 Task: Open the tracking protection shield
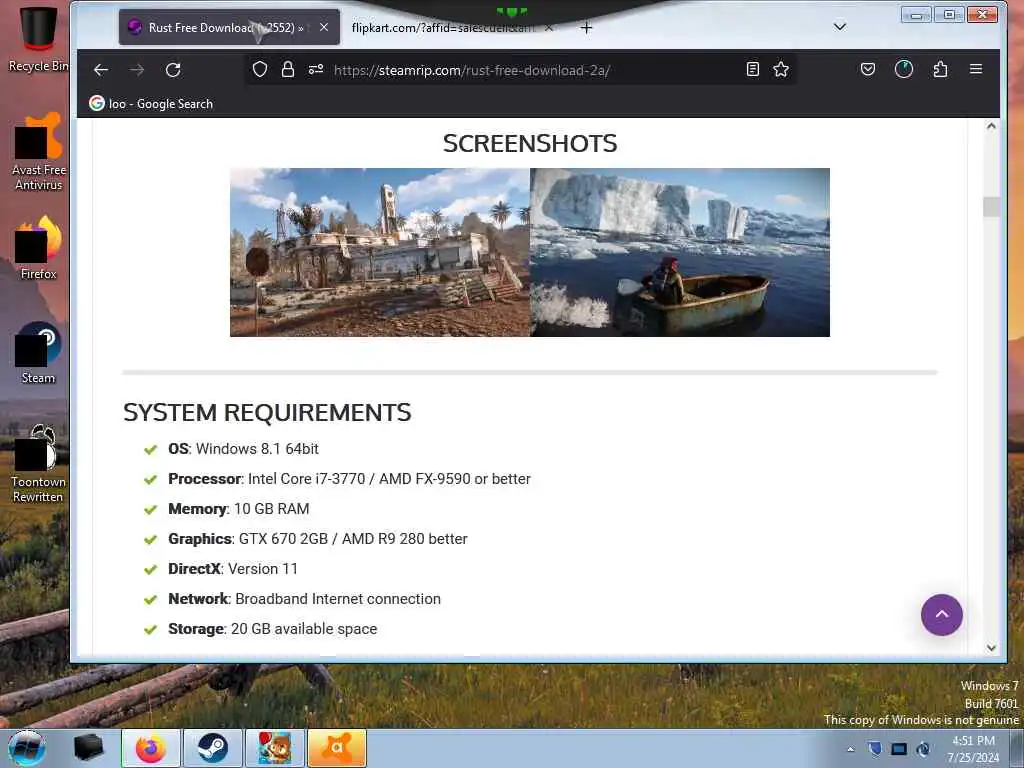pyautogui.click(x=260, y=69)
